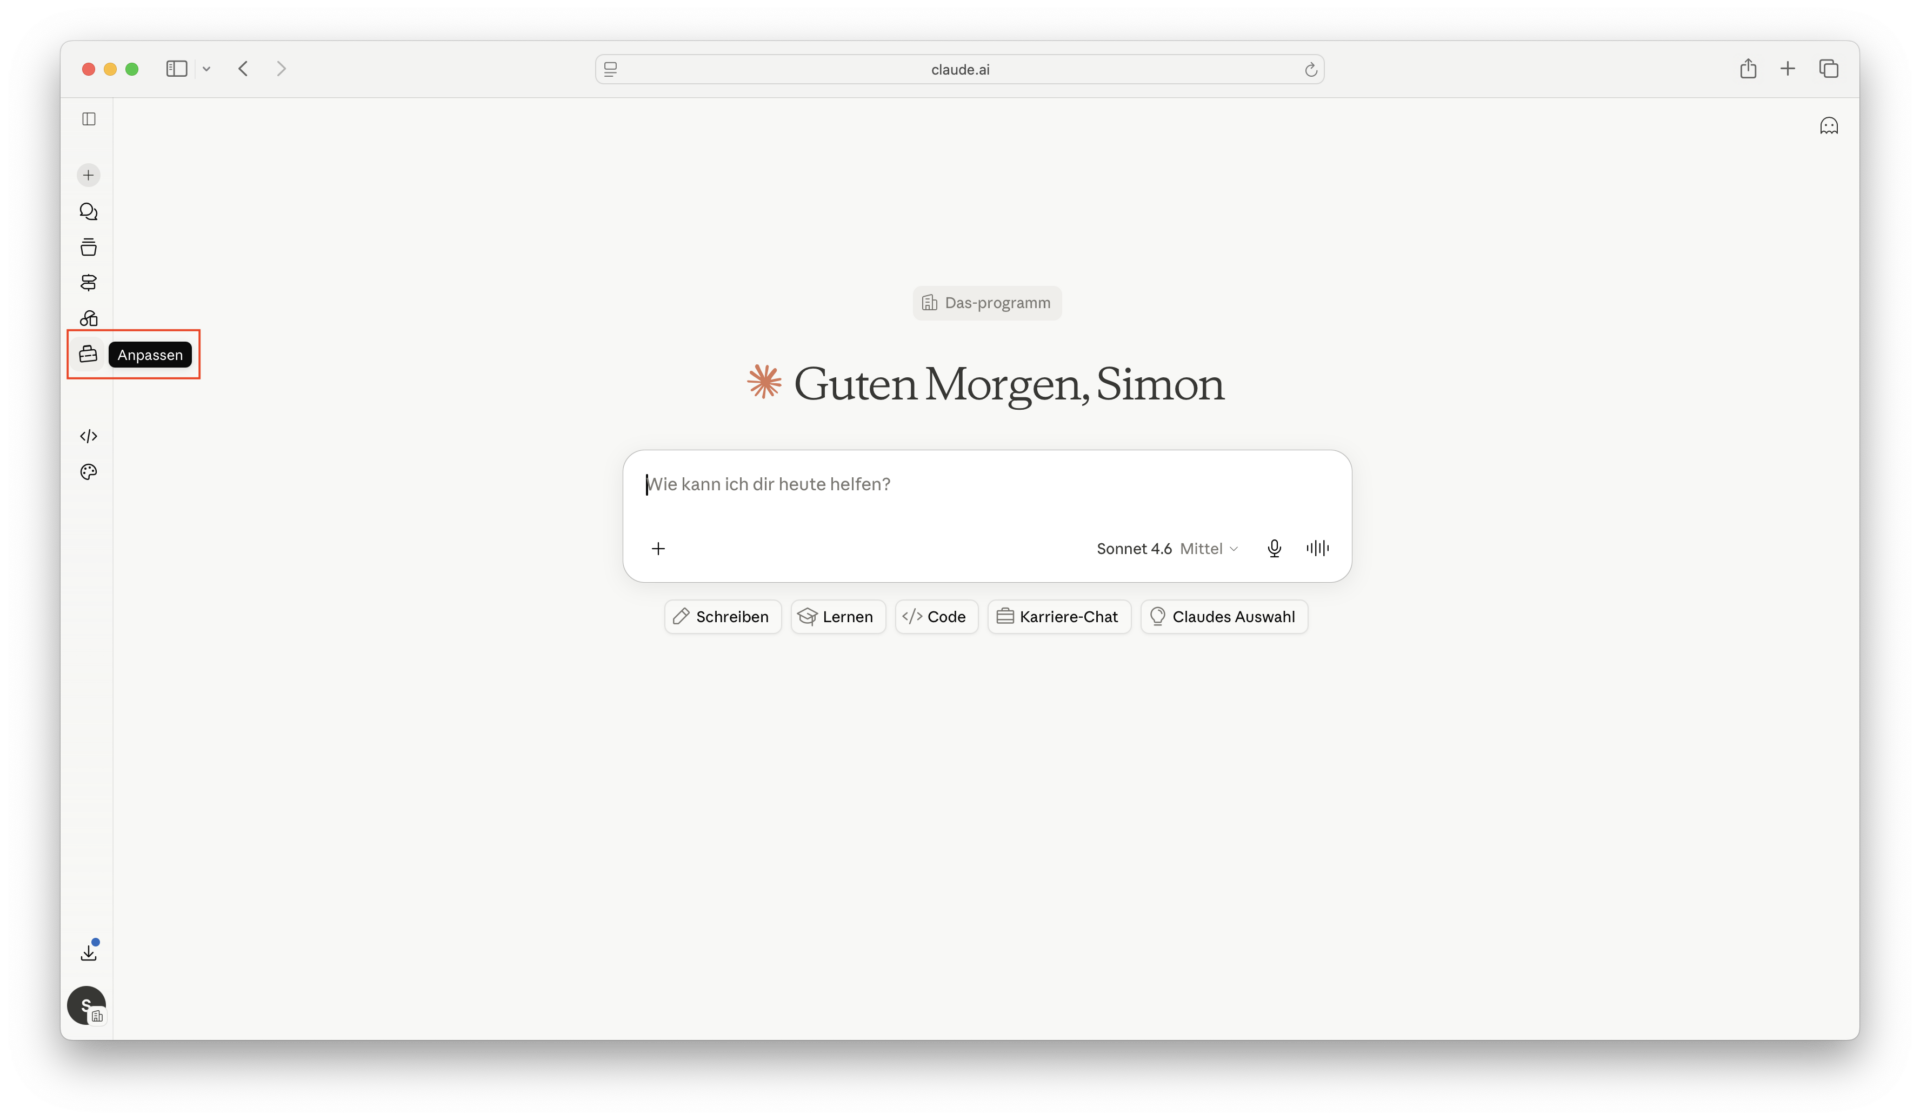Open the Anpassen toolbox icon
This screenshot has width=1920, height=1120.
point(89,354)
